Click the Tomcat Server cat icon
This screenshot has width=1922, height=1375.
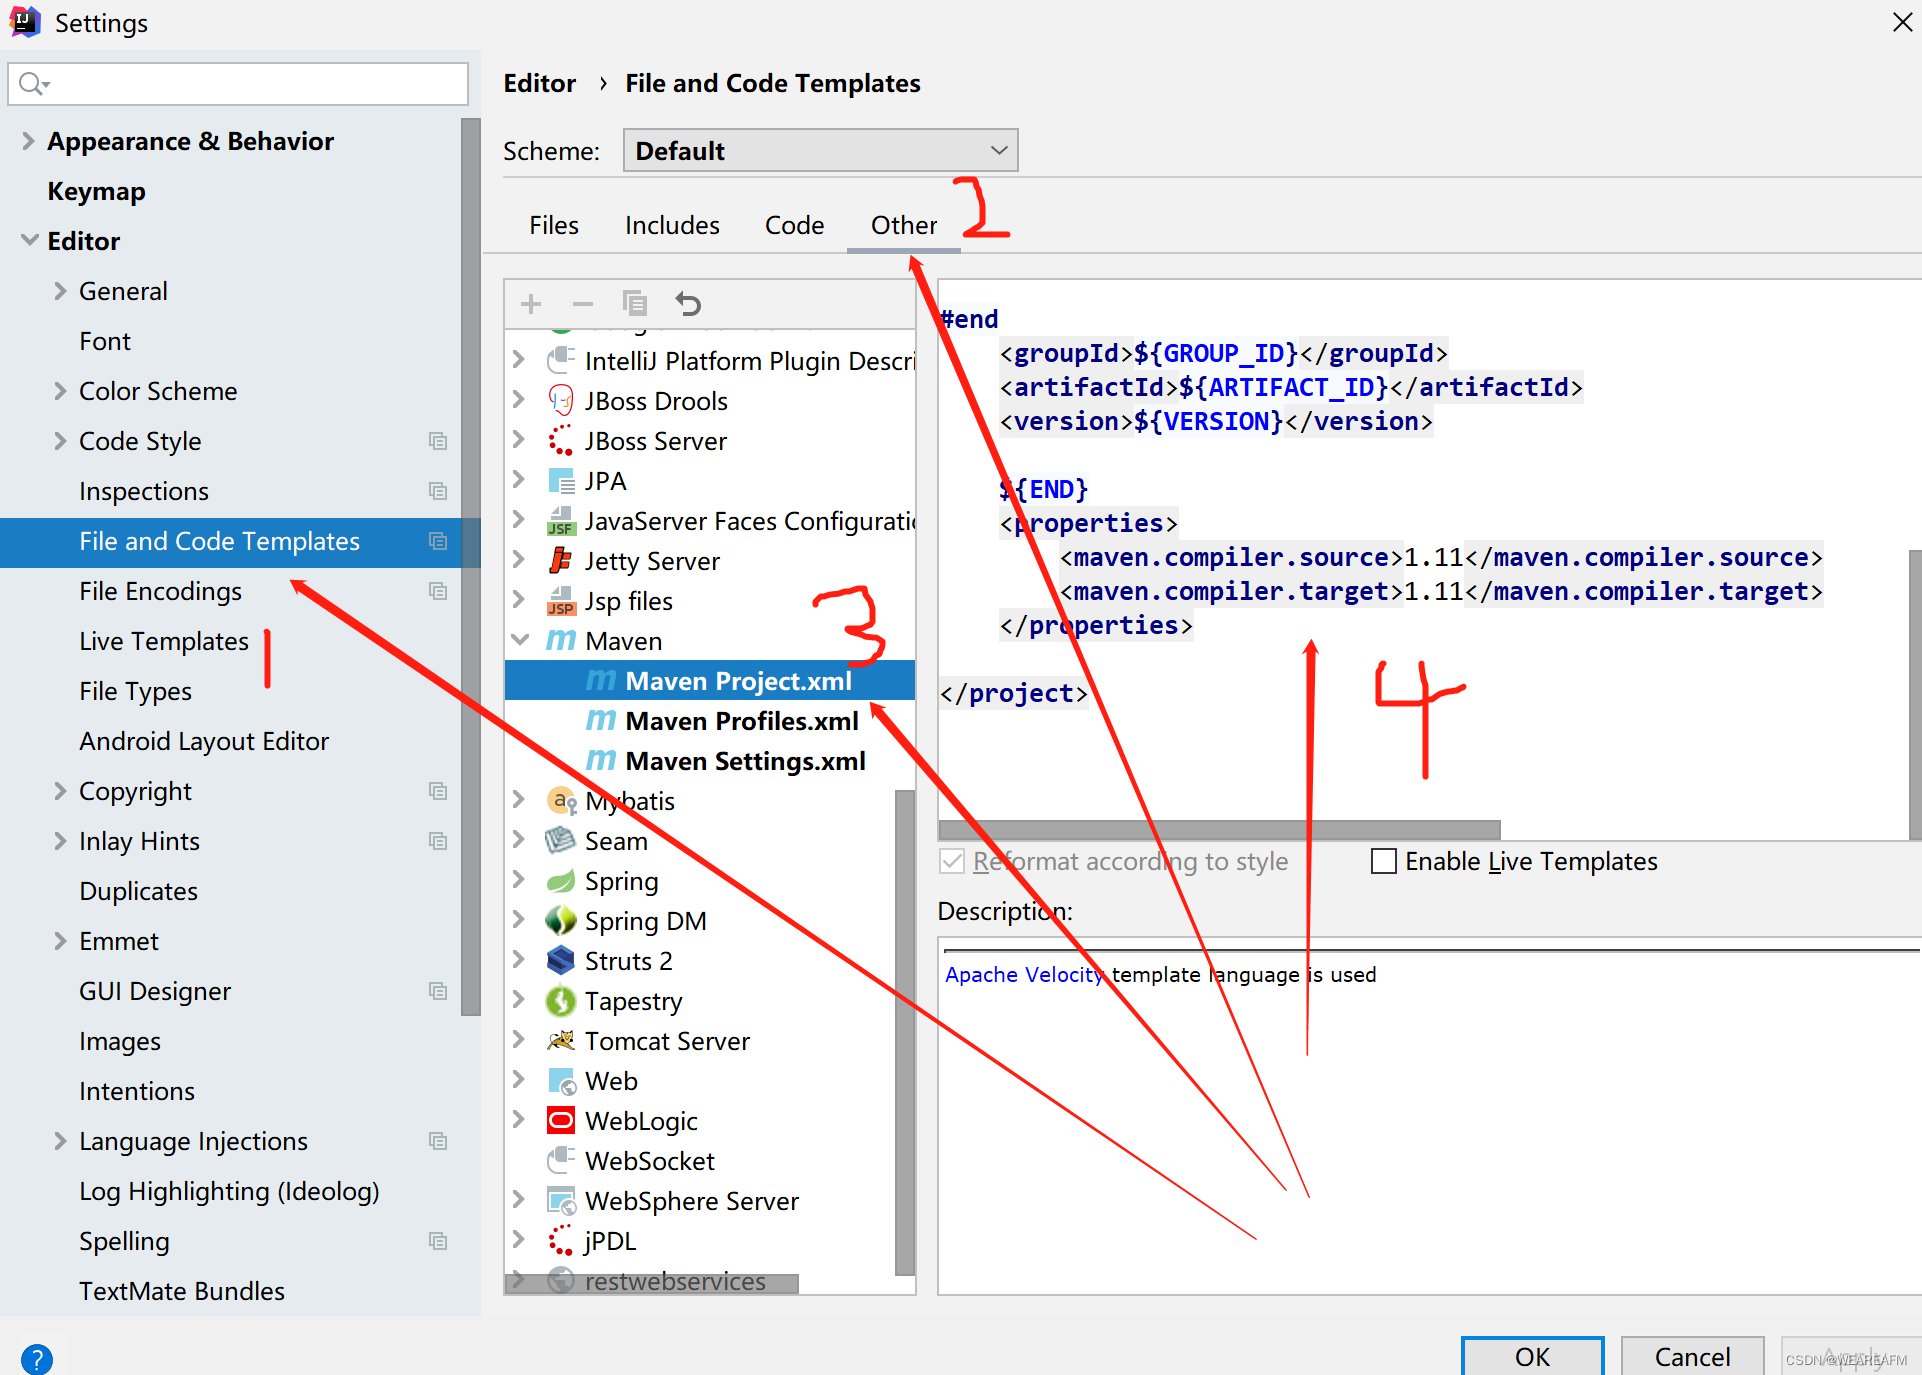click(561, 1041)
